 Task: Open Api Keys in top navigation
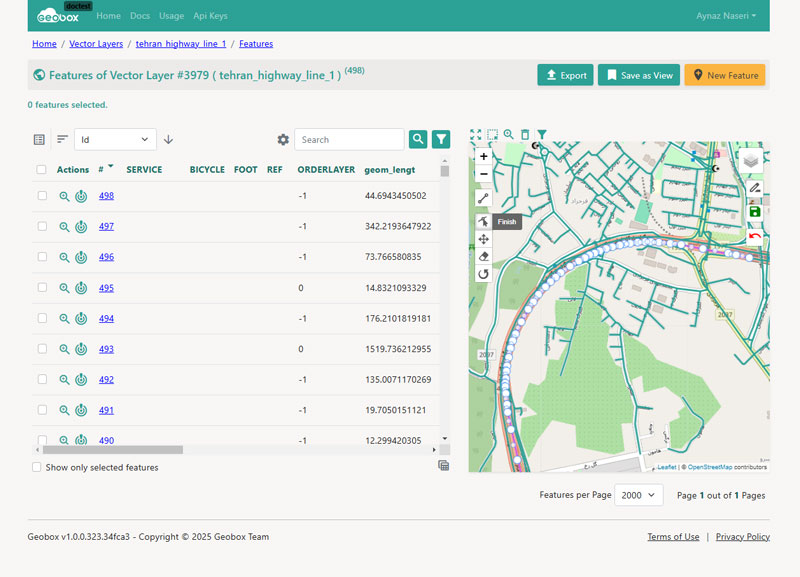210,16
